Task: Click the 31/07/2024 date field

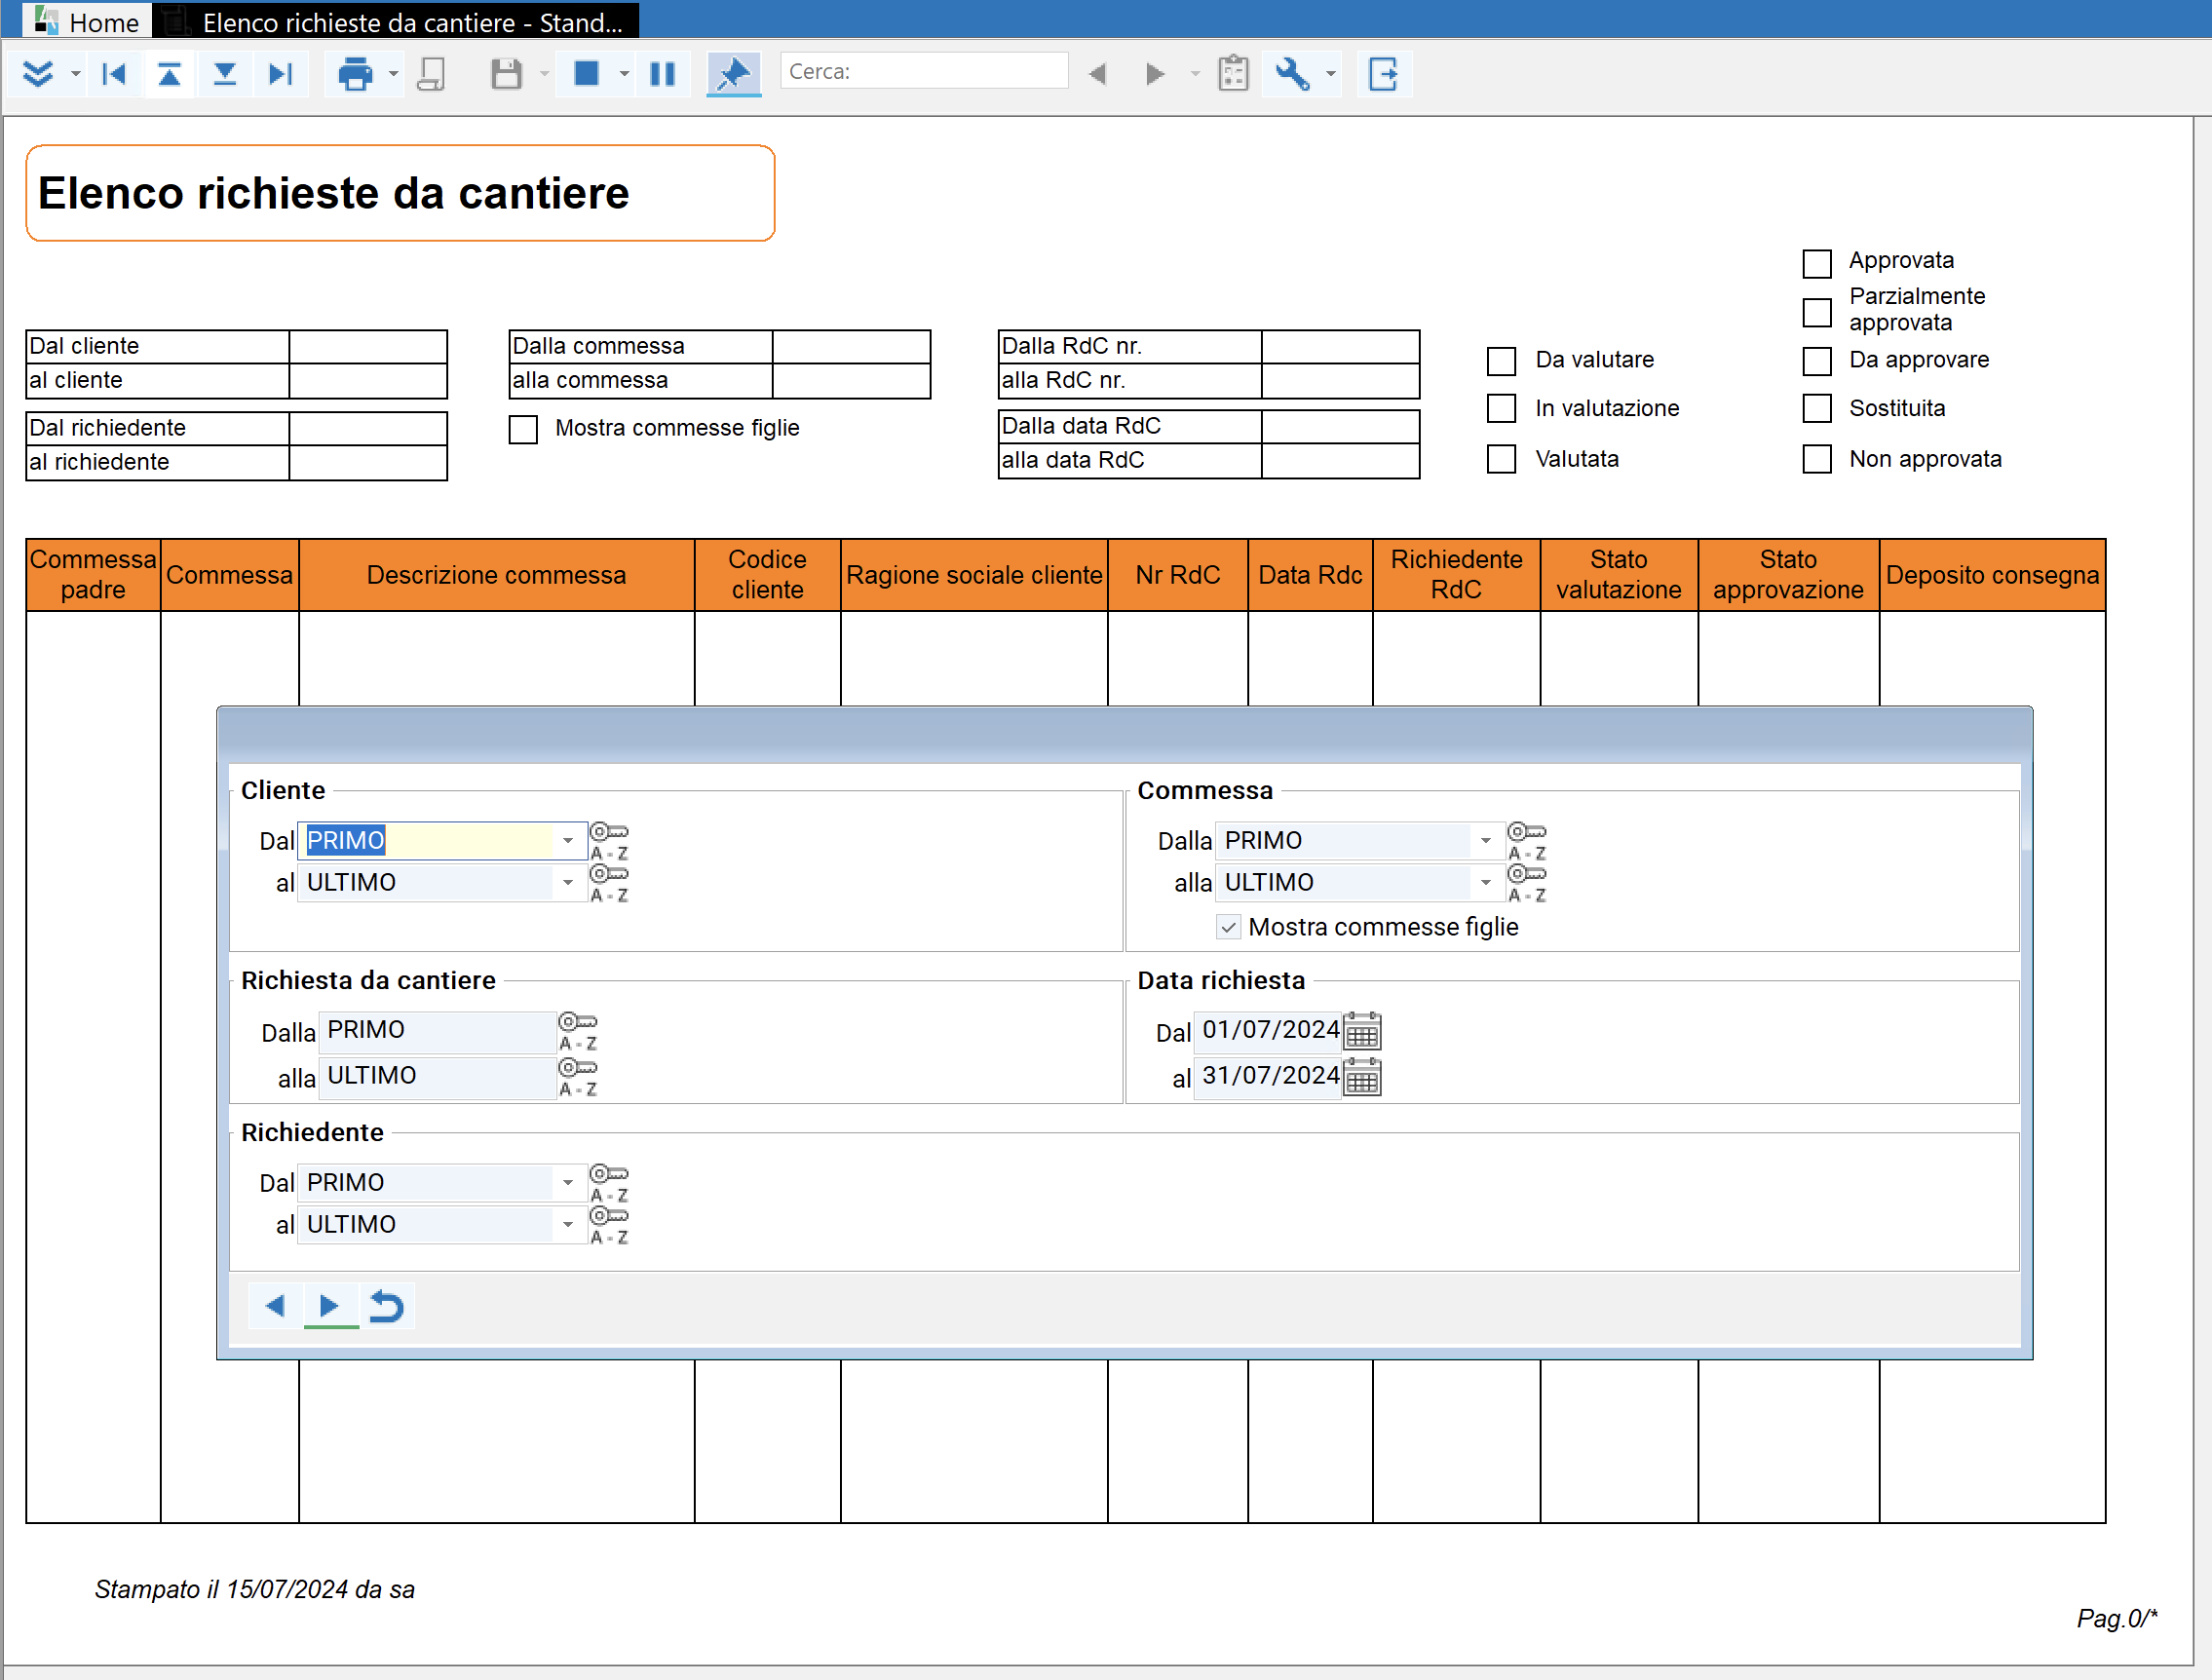Action: pos(1268,1077)
